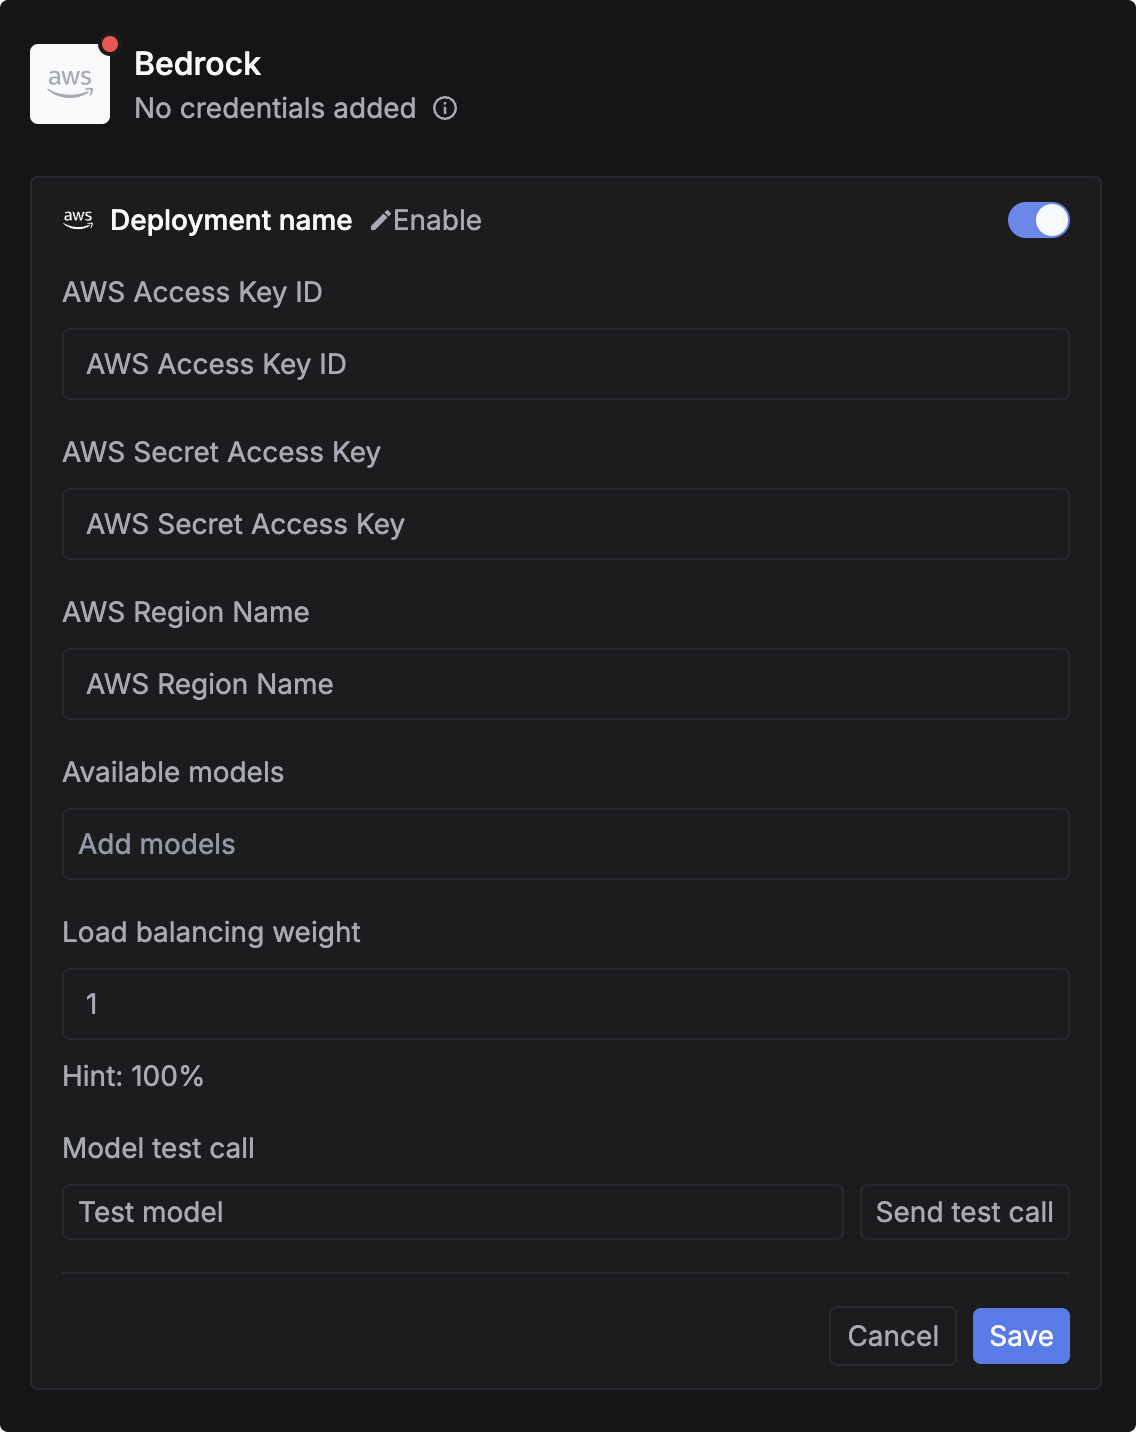
Task: Click the red notification dot on the logo
Action: pos(109,42)
